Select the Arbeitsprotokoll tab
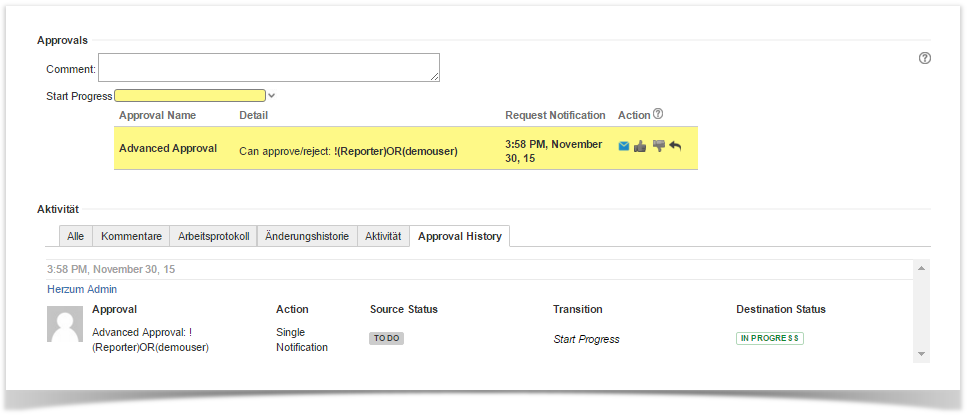 (x=213, y=236)
